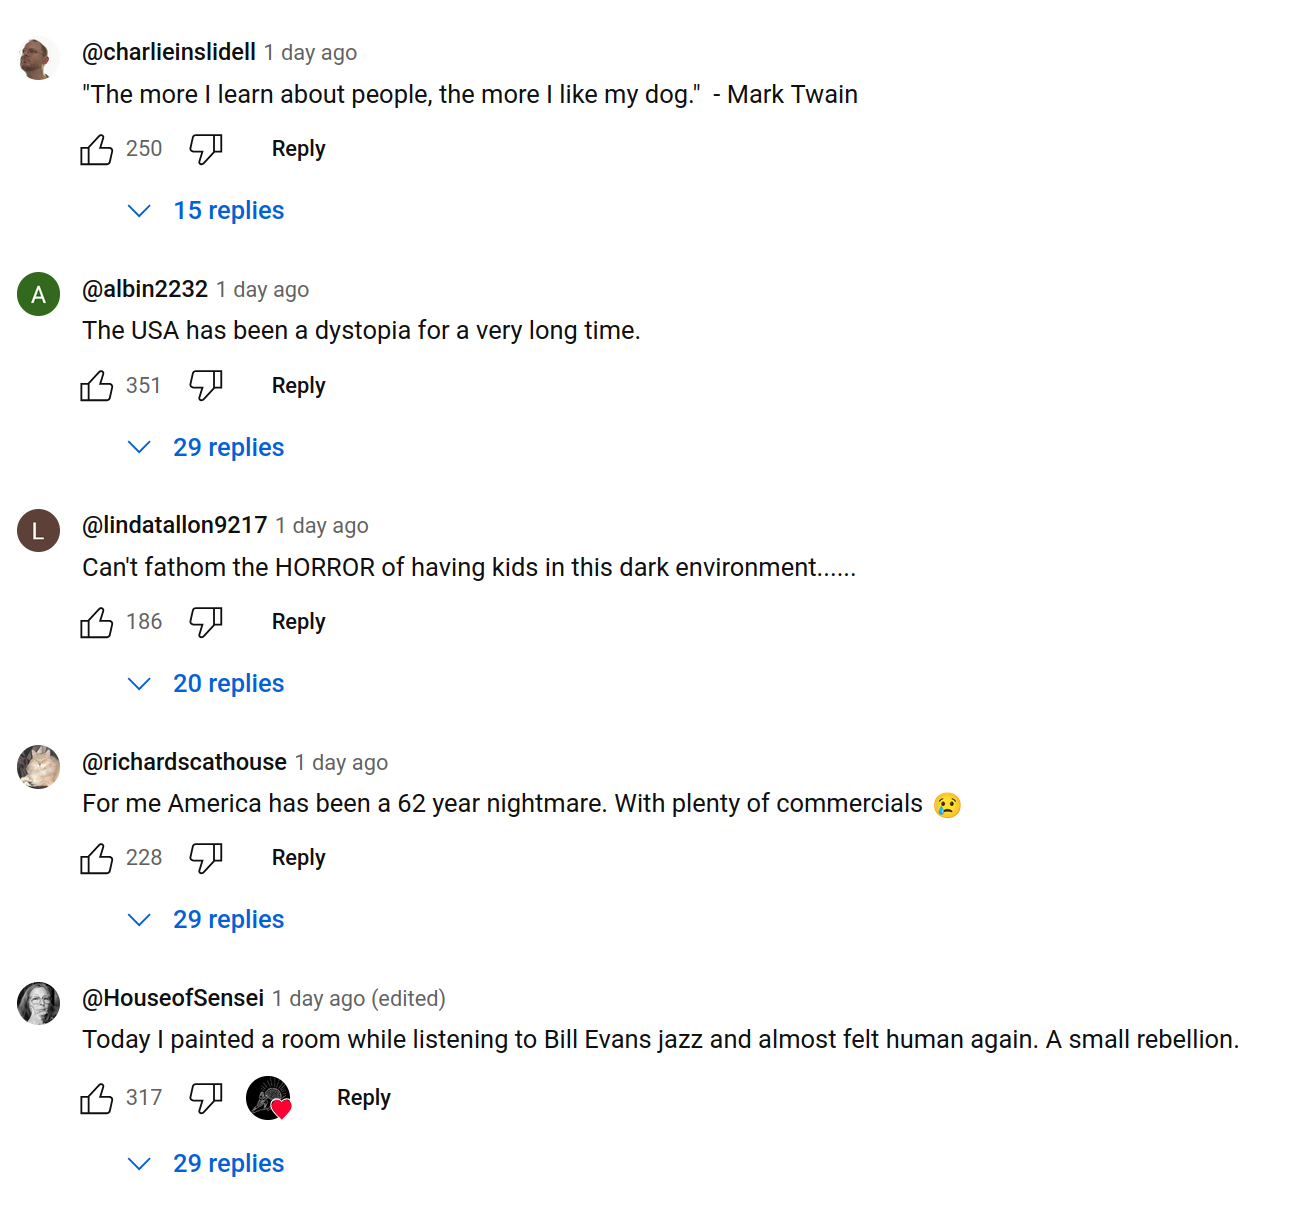1308x1206 pixels.
Task: Like @lindatallon9217's comment about kids
Action: click(x=97, y=622)
